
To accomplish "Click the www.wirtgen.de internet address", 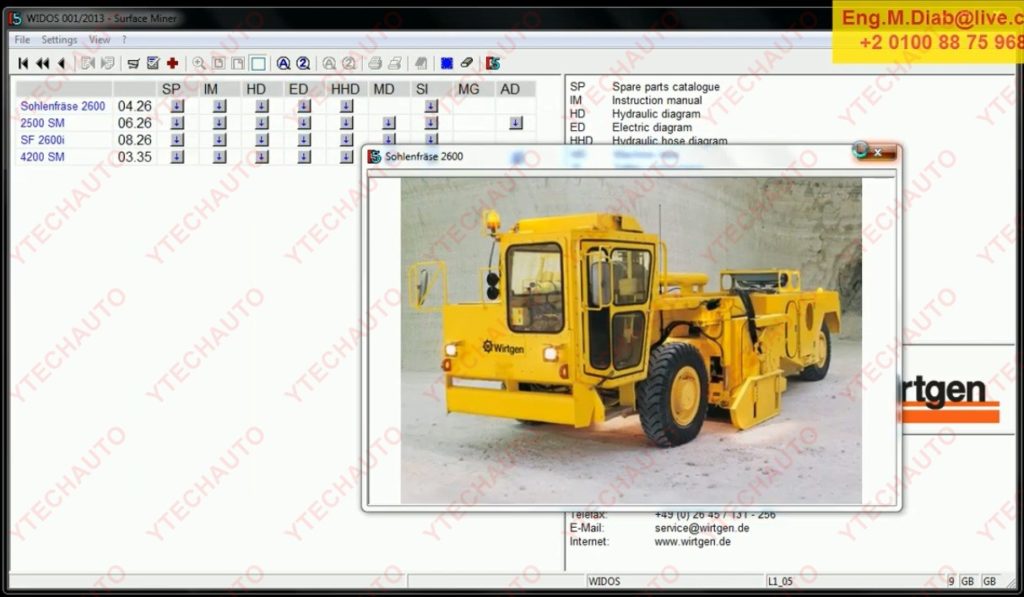I will tap(692, 541).
